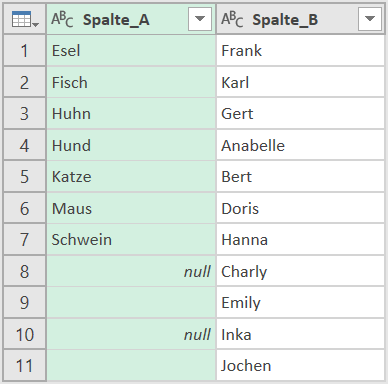Click the cell containing Doris
This screenshot has width=388, height=384.
(300, 208)
